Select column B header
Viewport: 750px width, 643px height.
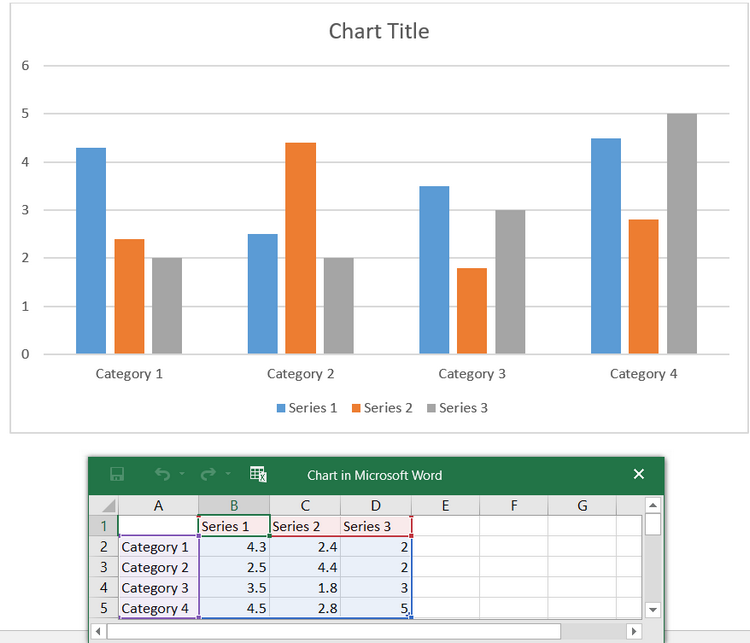pos(234,506)
